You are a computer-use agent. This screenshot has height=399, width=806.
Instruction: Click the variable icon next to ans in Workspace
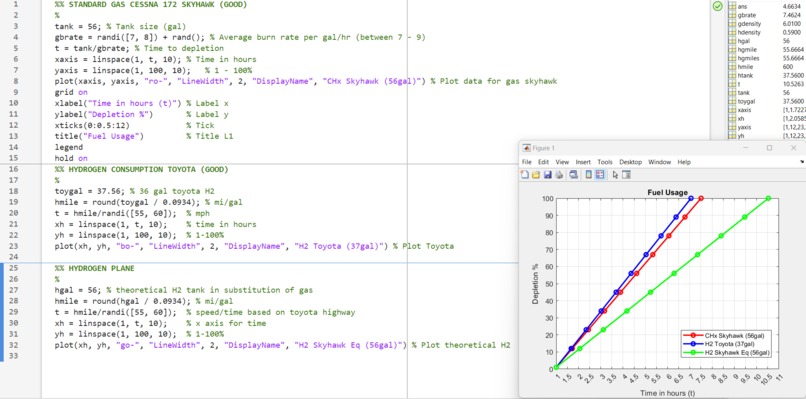(x=732, y=6)
